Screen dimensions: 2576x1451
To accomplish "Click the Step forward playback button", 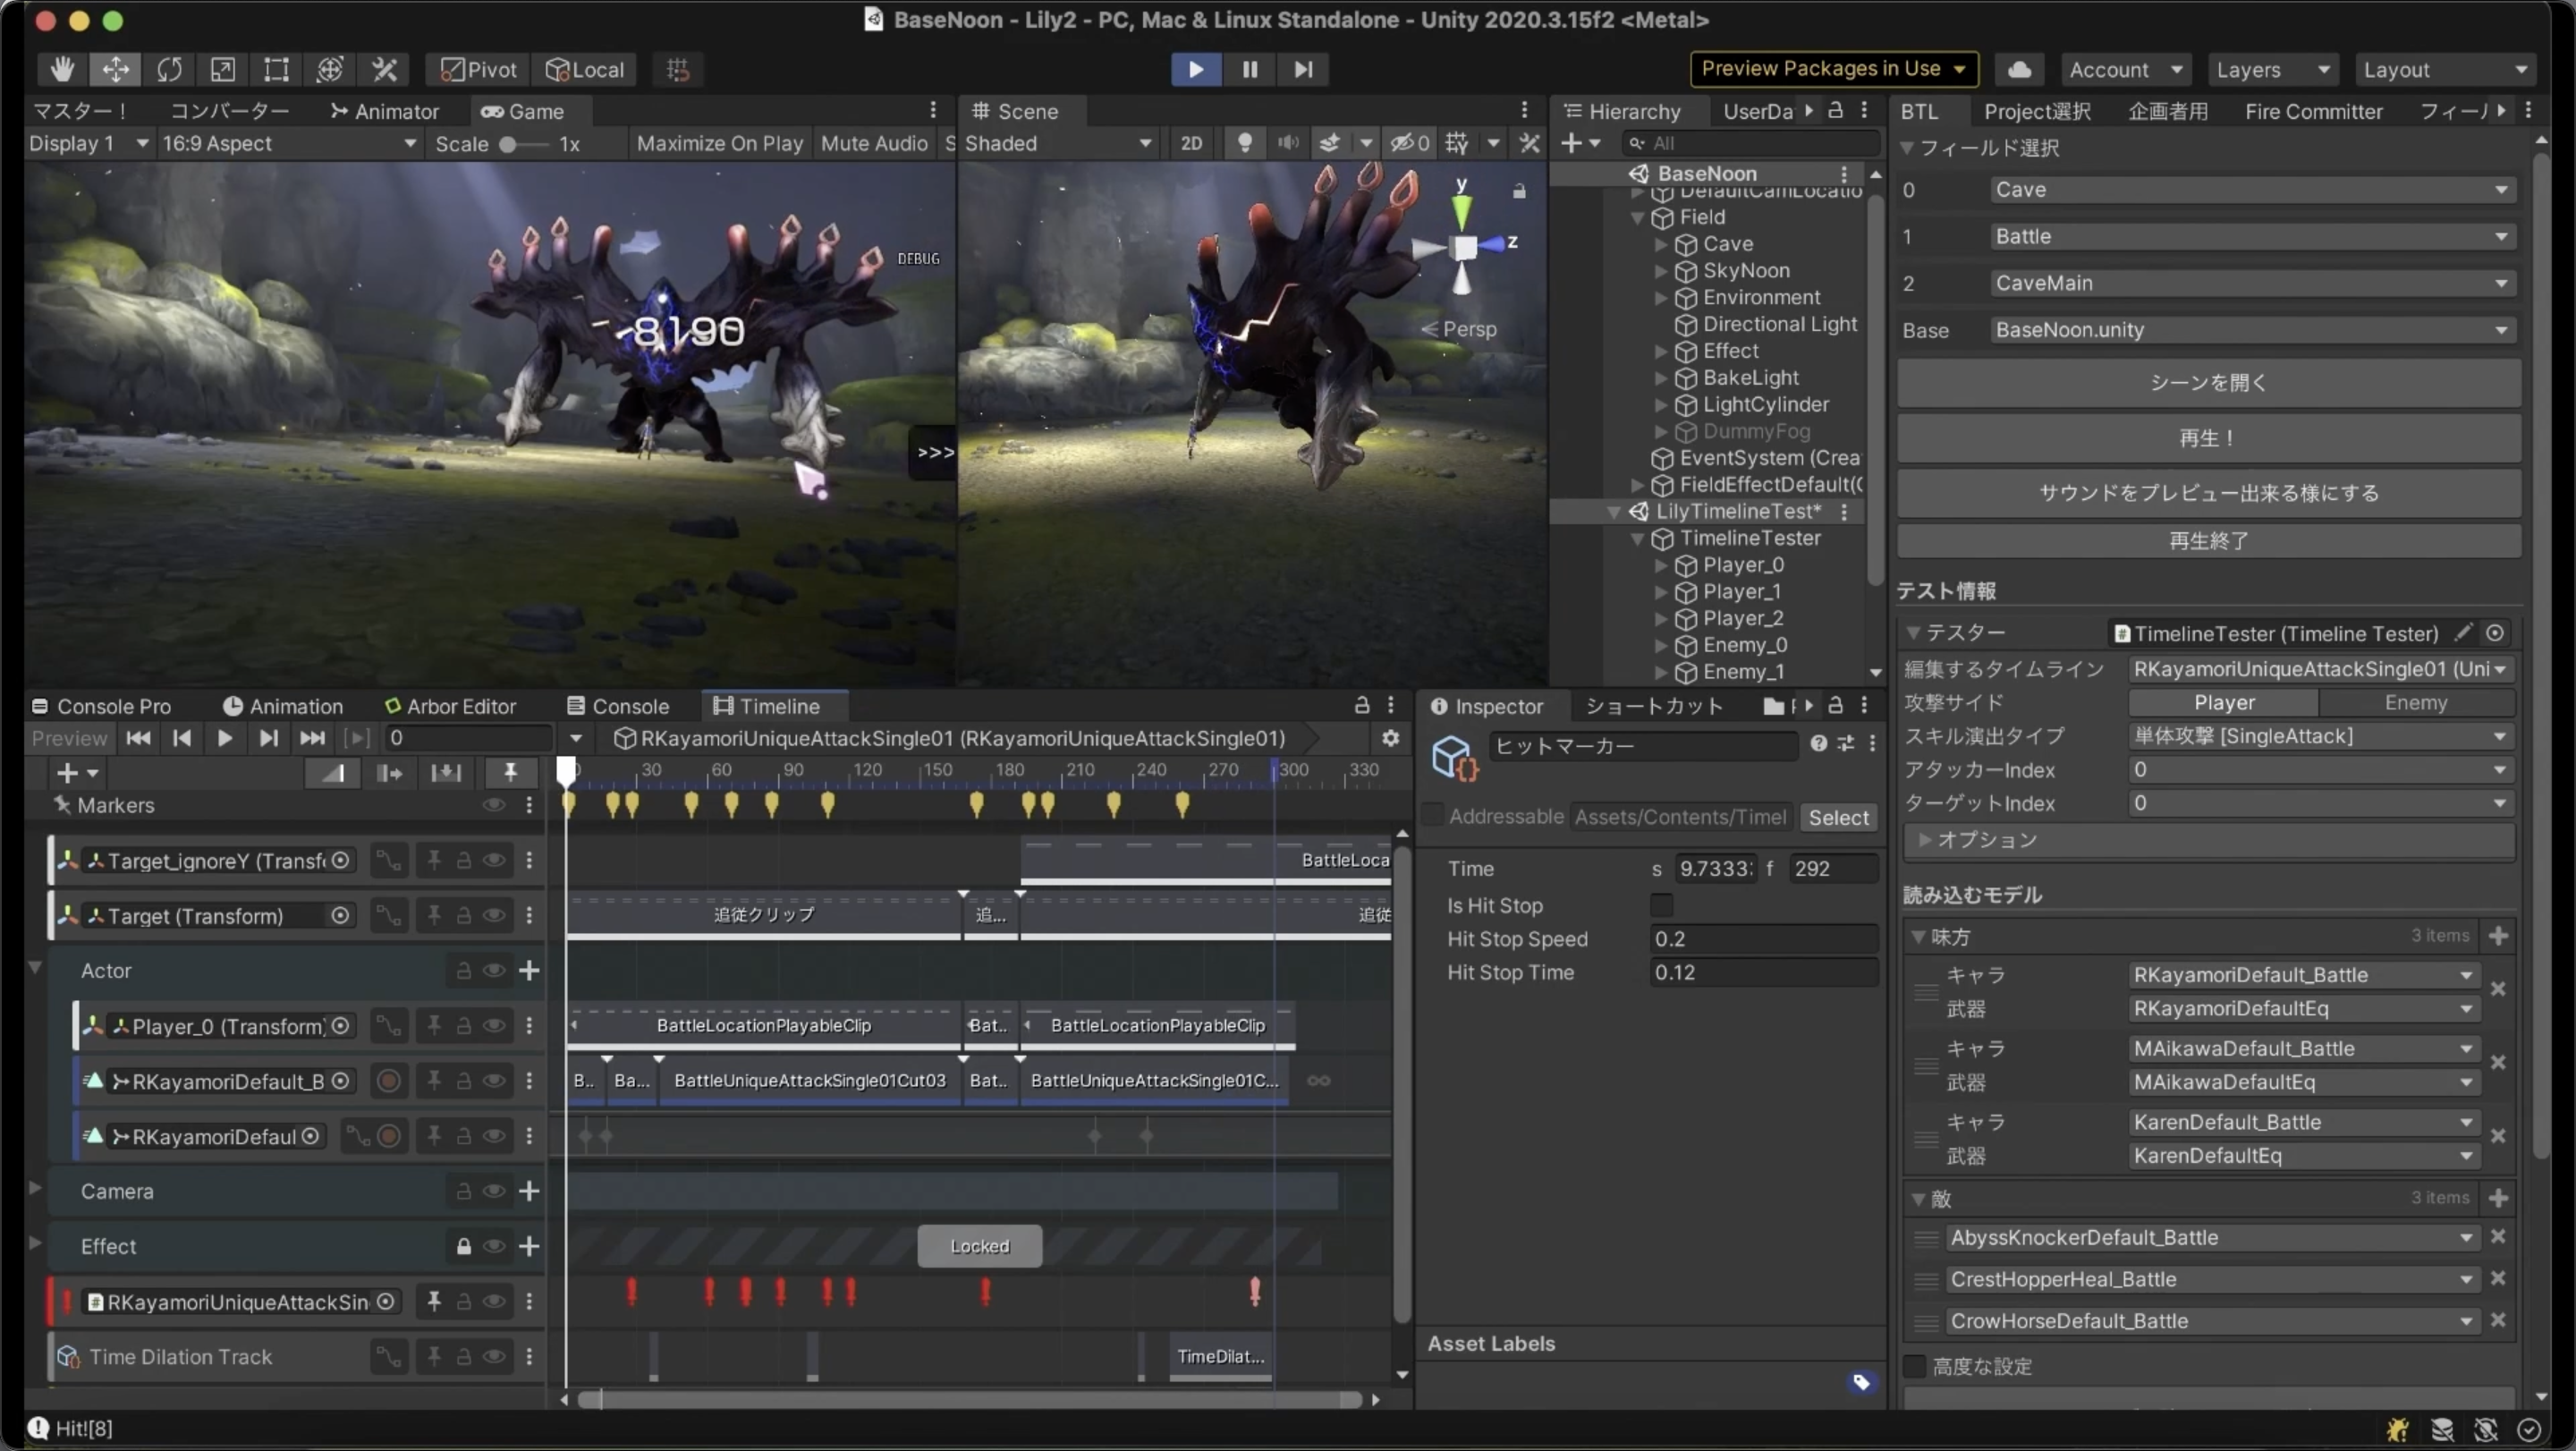I will pyautogui.click(x=1303, y=69).
